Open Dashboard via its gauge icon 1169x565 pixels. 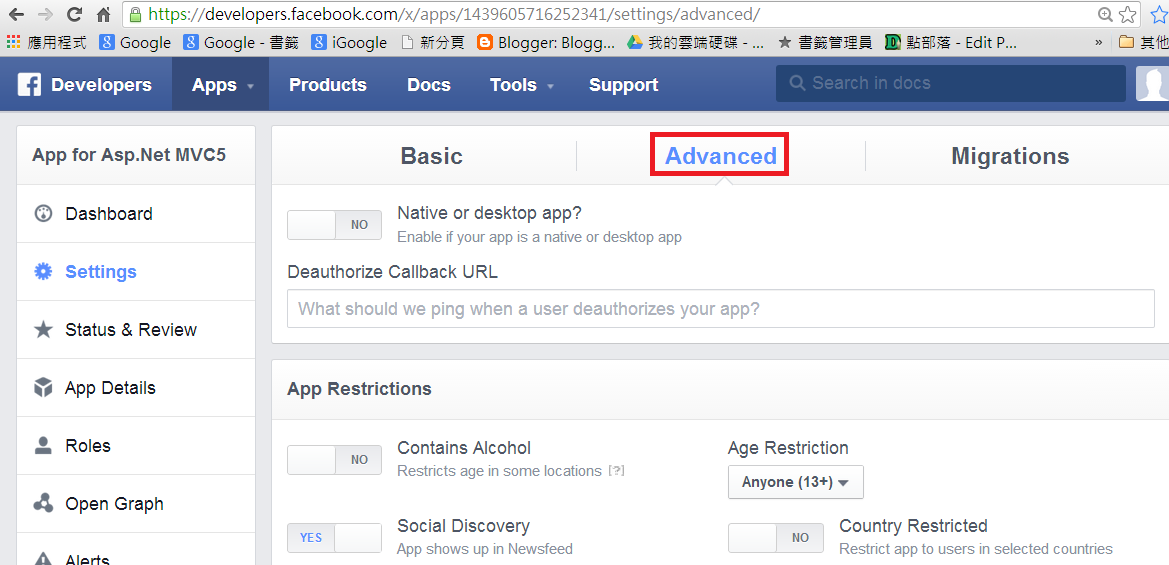coord(43,214)
